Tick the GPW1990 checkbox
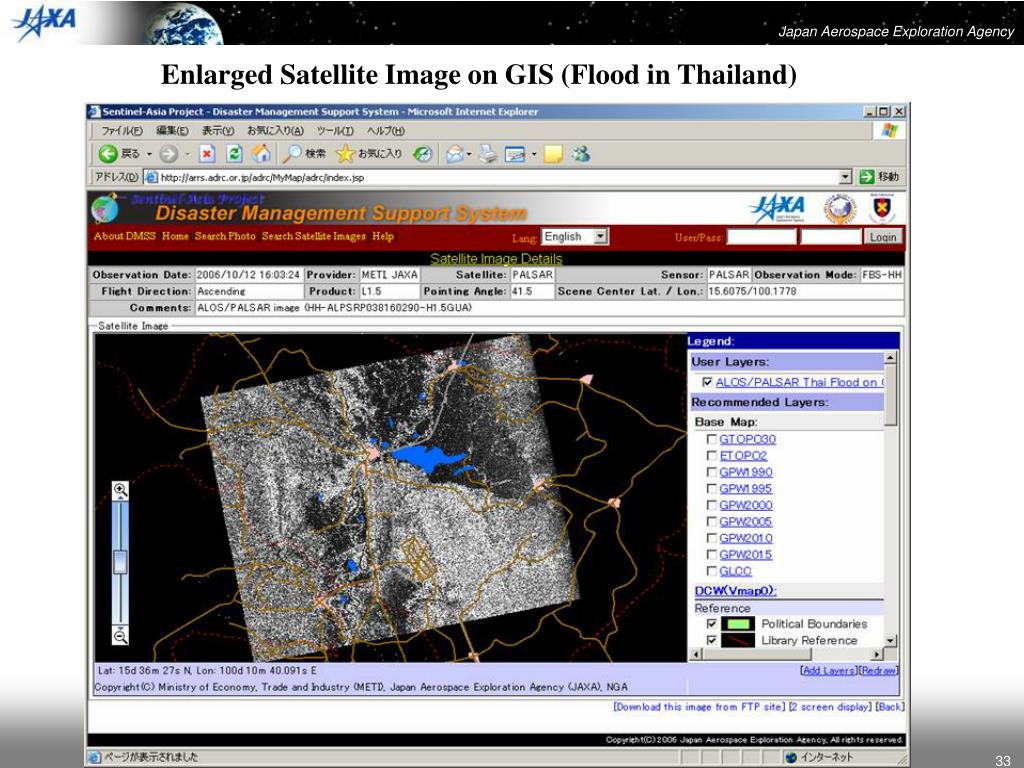Image resolution: width=1024 pixels, height=768 pixels. click(x=712, y=472)
